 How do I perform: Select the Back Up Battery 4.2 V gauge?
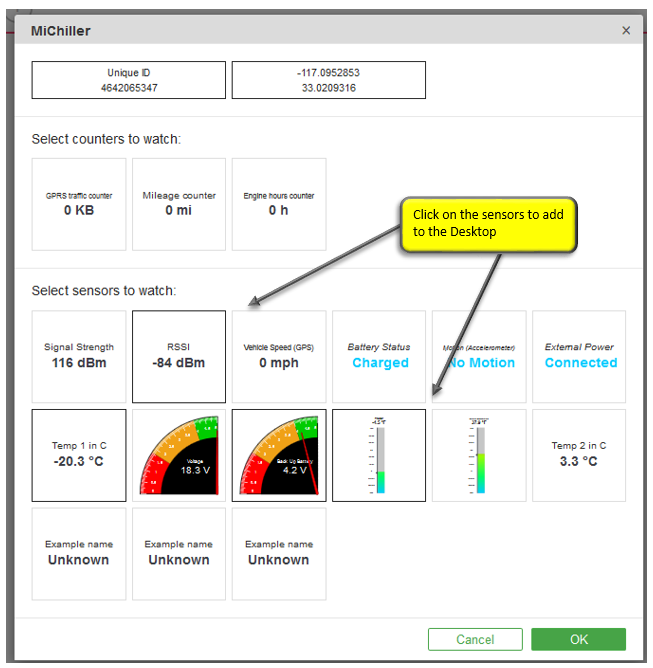click(x=279, y=455)
